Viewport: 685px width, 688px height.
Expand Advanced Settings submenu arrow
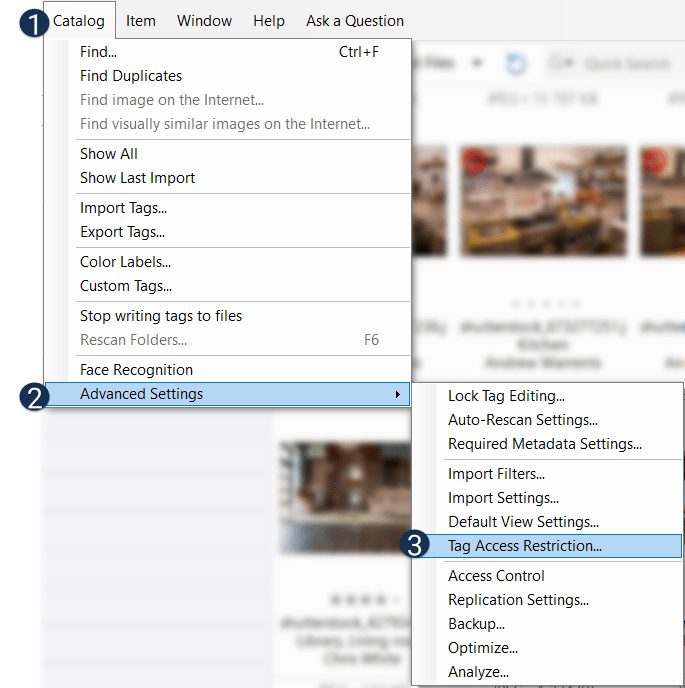[x=399, y=394]
